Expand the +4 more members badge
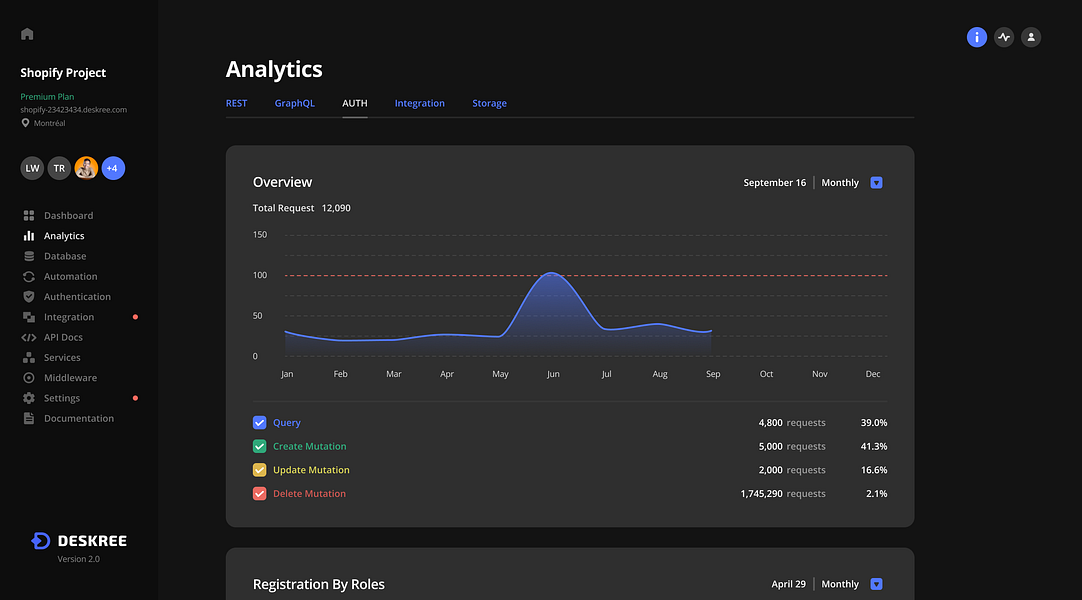 112,168
